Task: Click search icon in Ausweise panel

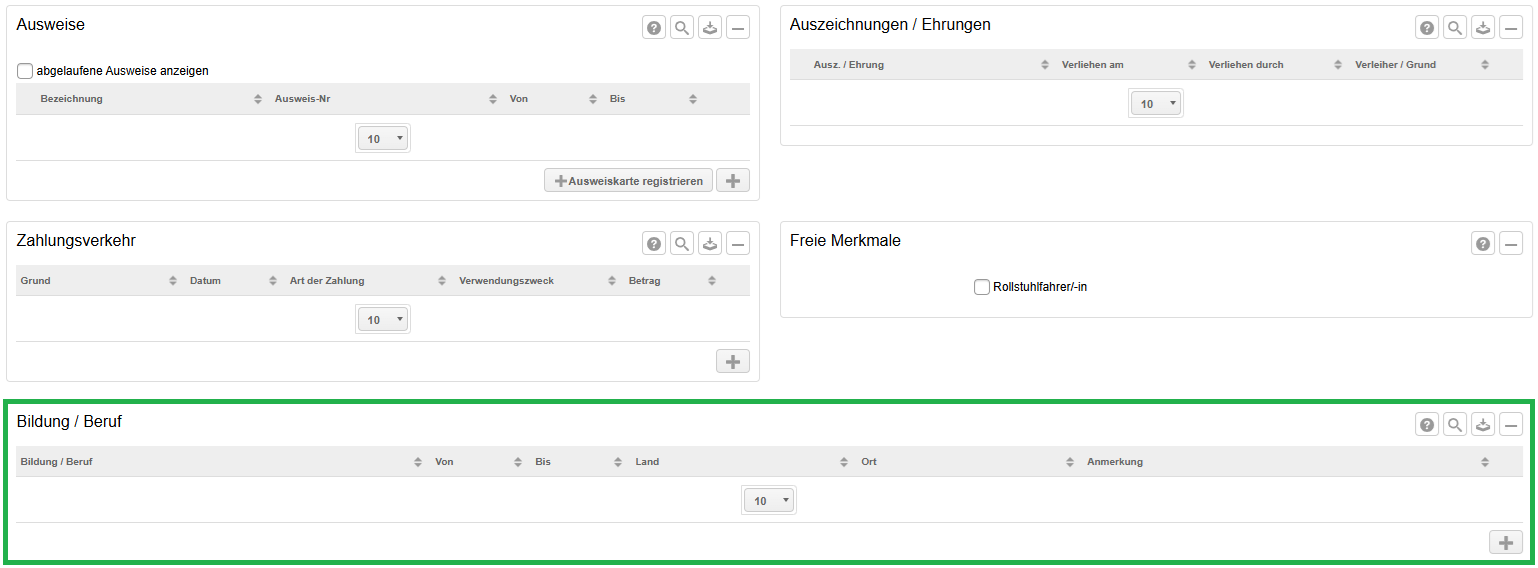Action: 682,28
